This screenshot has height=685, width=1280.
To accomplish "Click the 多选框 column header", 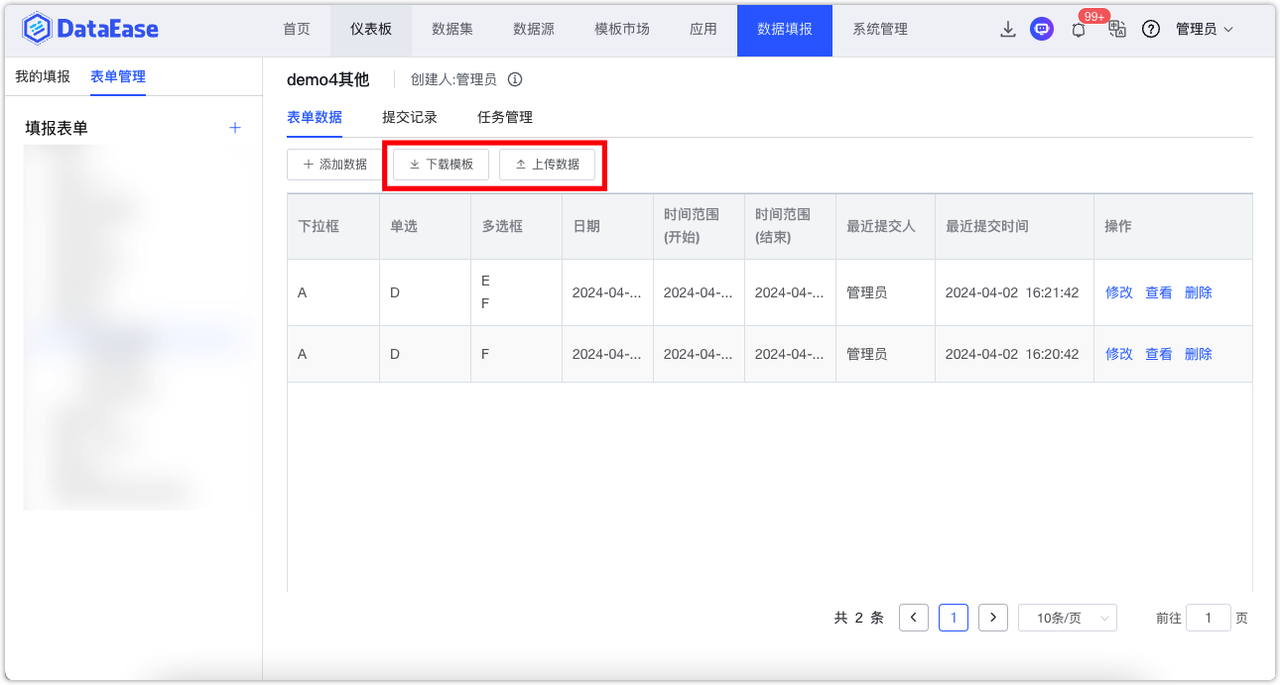I will click(516, 227).
